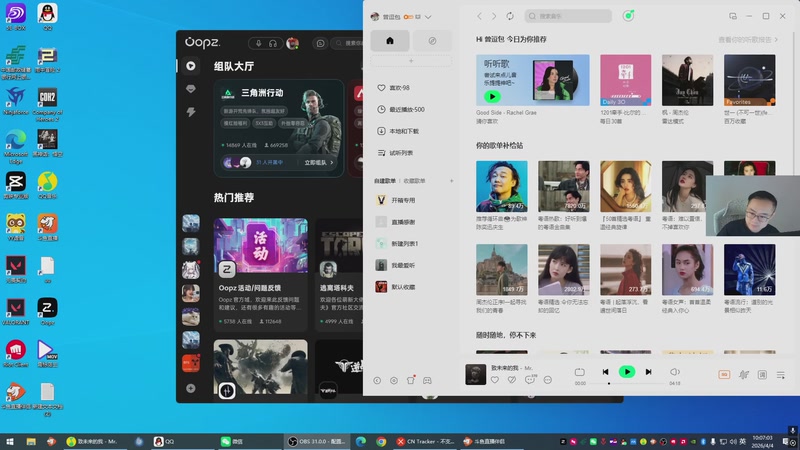Viewport: 800px width, 450px height.
Task: Select the lightning bolt icon in Oopz sidebar
Action: 191,112
